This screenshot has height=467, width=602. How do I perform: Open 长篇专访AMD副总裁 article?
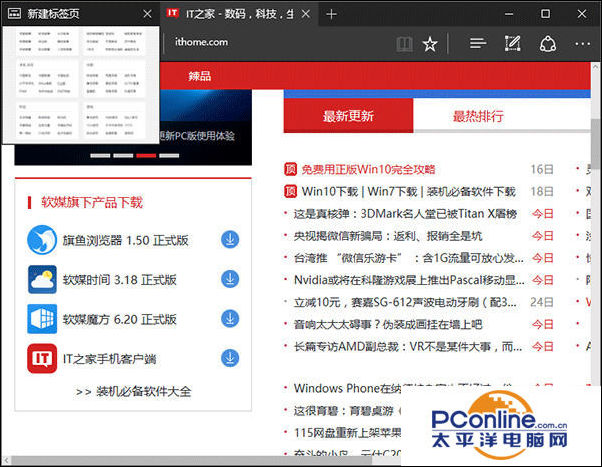(408, 347)
